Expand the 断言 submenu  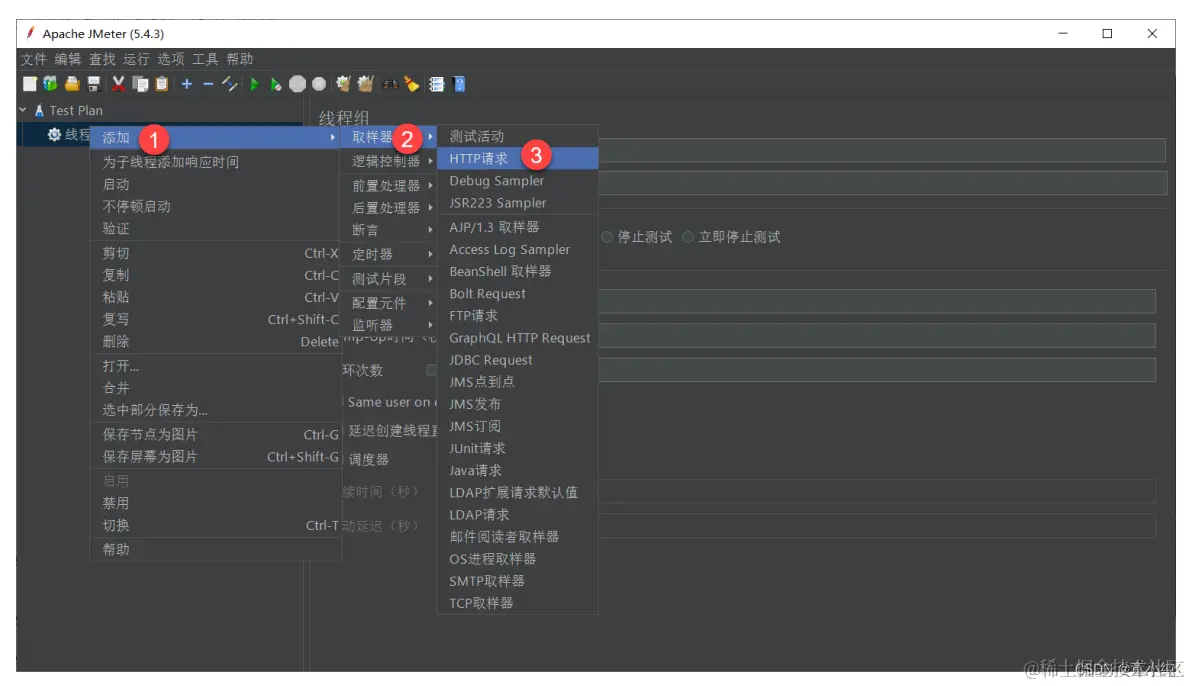point(390,229)
